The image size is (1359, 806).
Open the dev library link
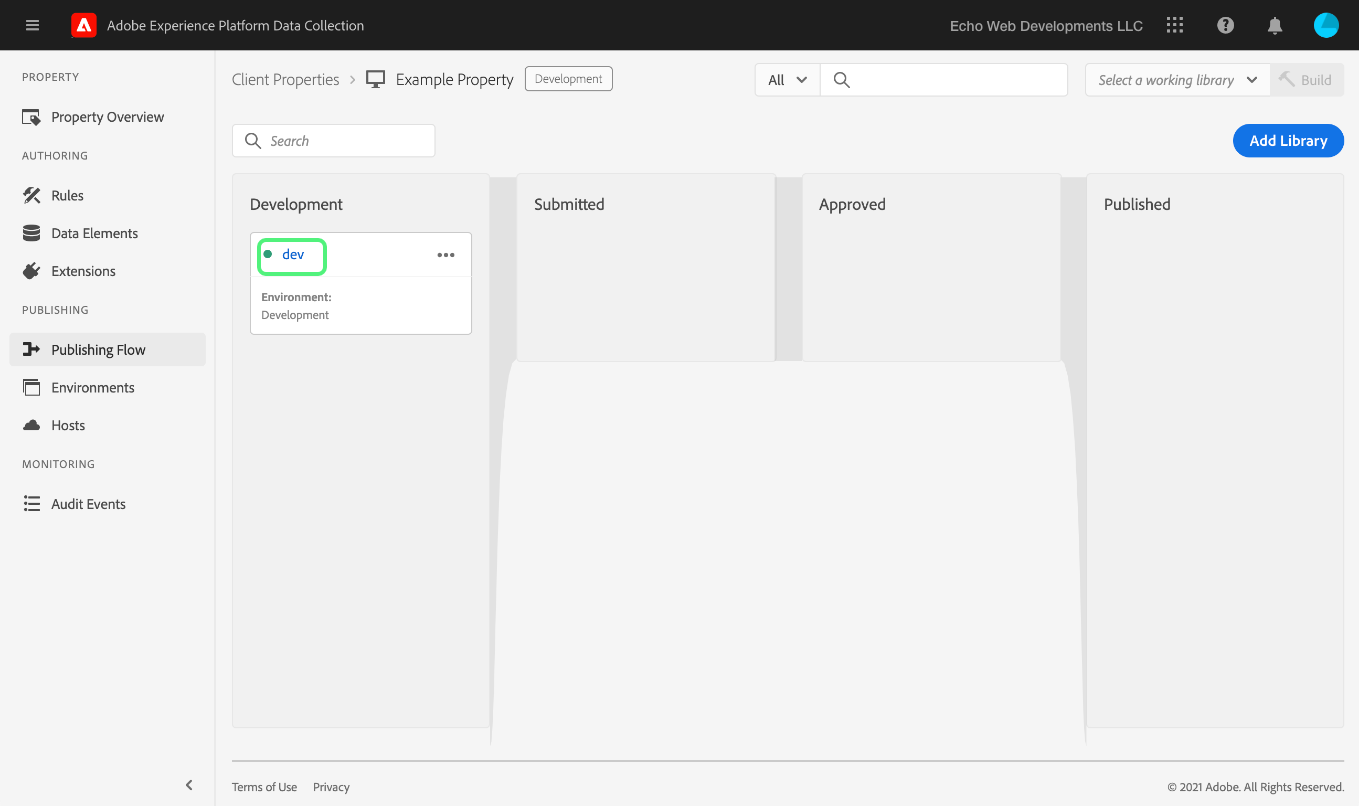[293, 255]
